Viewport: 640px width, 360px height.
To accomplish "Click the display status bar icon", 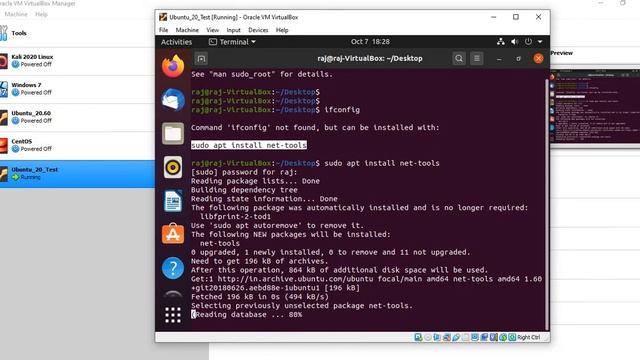I will click(x=475, y=337).
